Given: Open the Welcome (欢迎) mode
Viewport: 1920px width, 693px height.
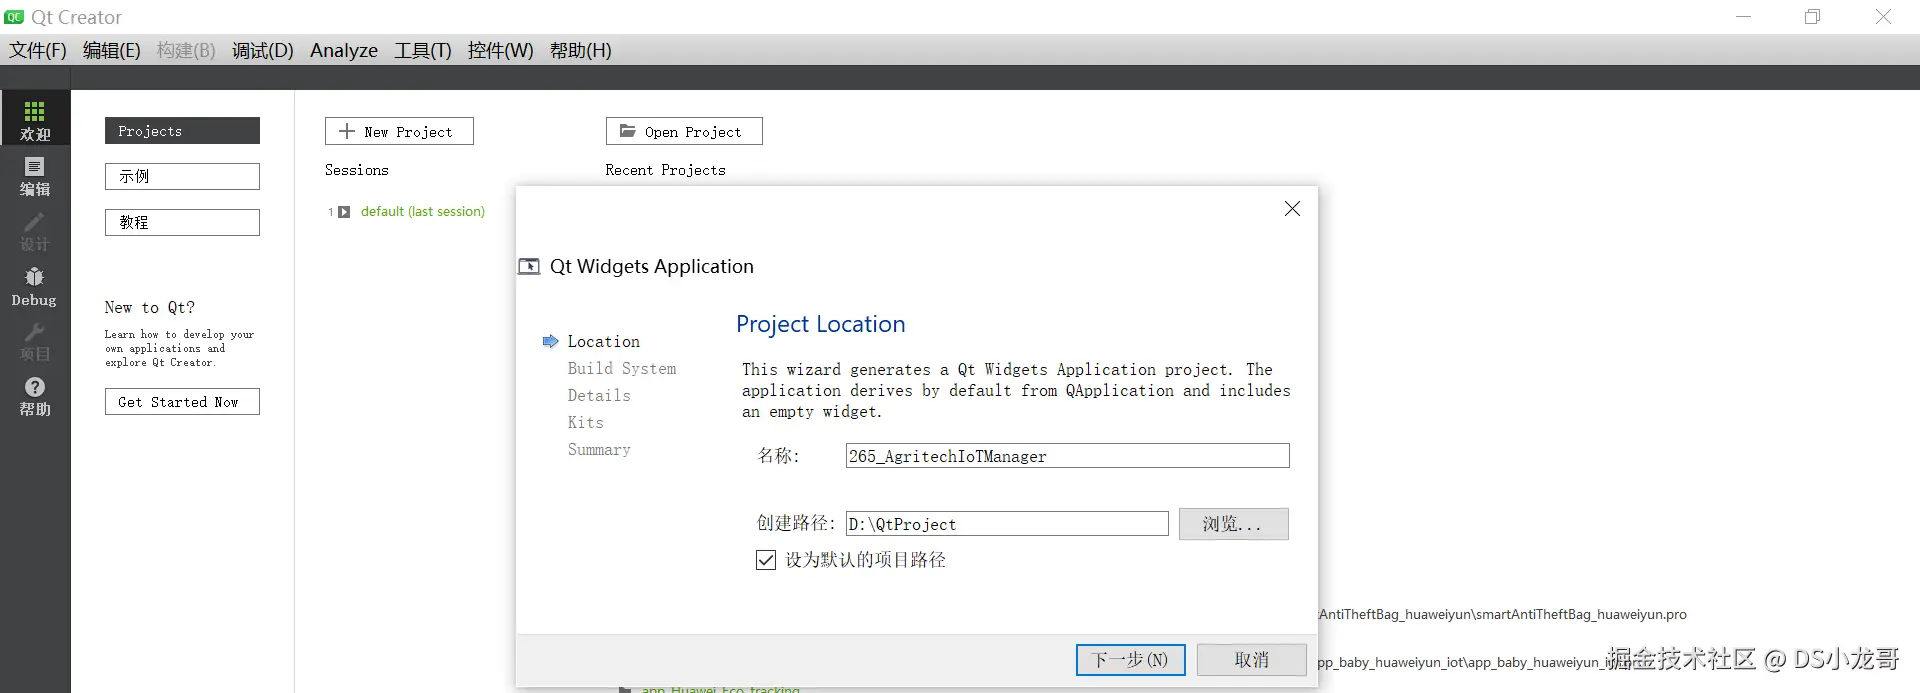Looking at the screenshot, I should [x=35, y=118].
